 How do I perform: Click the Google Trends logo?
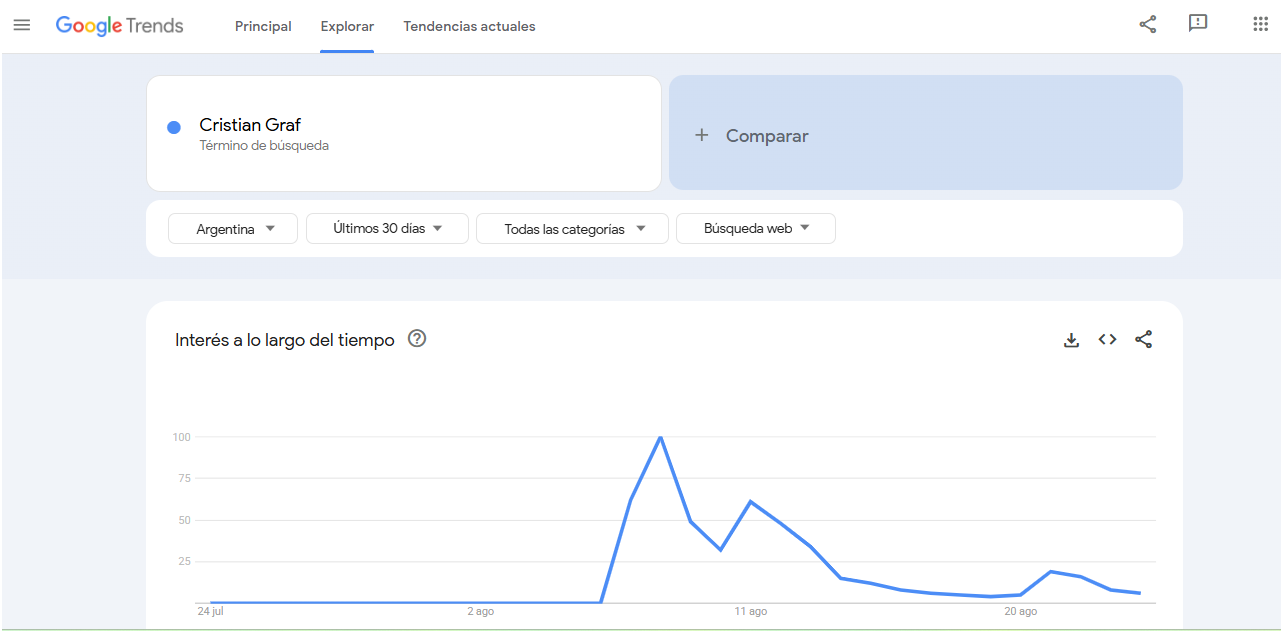(x=120, y=26)
